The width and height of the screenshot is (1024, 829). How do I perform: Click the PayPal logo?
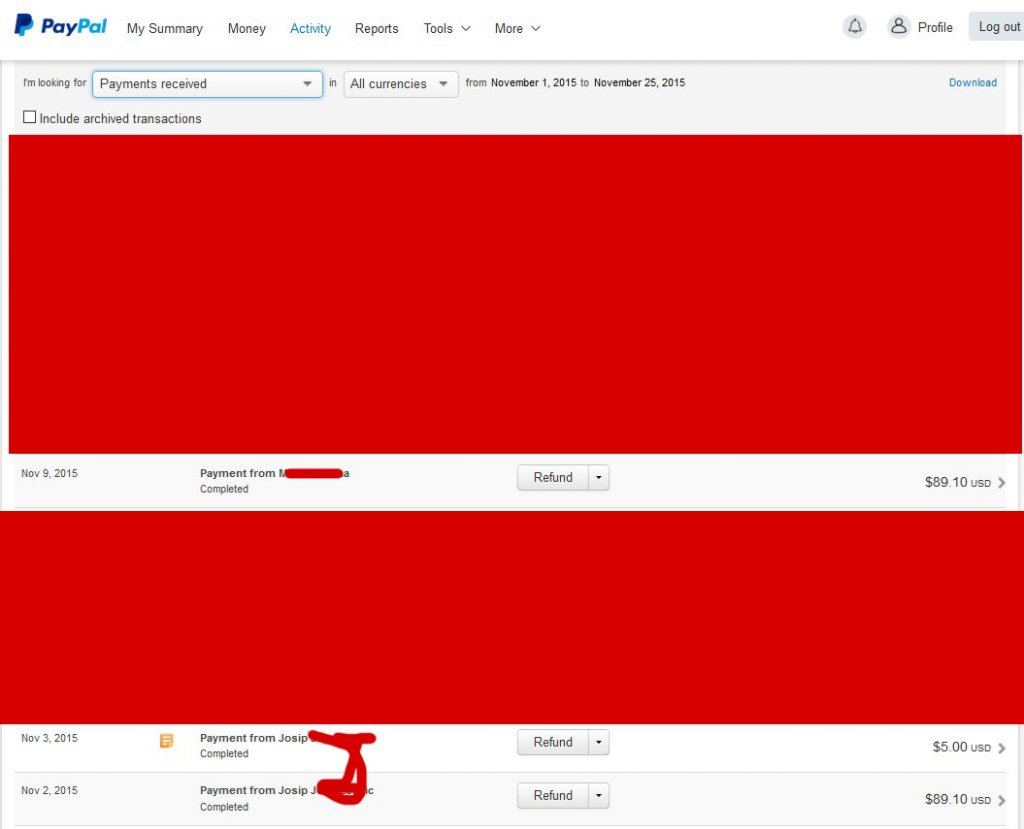[61, 26]
